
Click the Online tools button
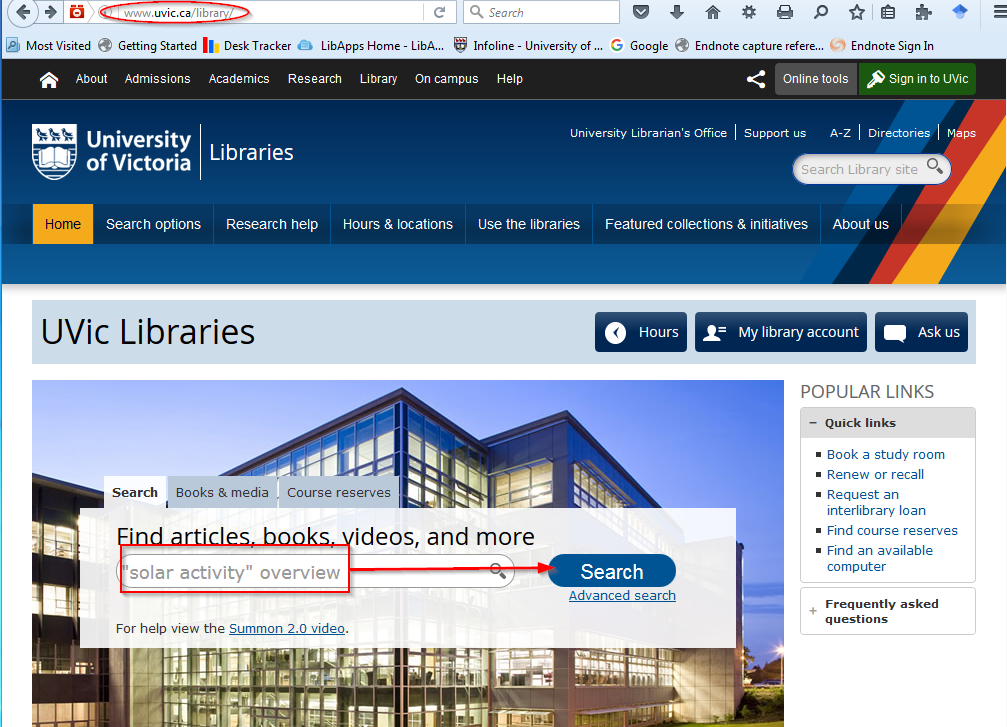(x=816, y=79)
